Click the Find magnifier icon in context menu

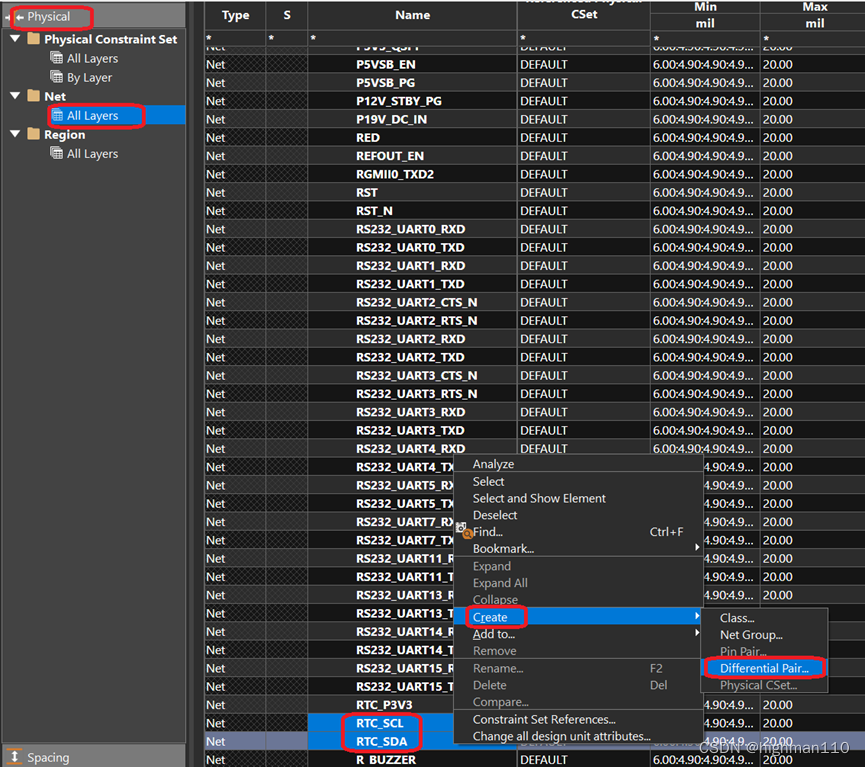pyautogui.click(x=465, y=531)
